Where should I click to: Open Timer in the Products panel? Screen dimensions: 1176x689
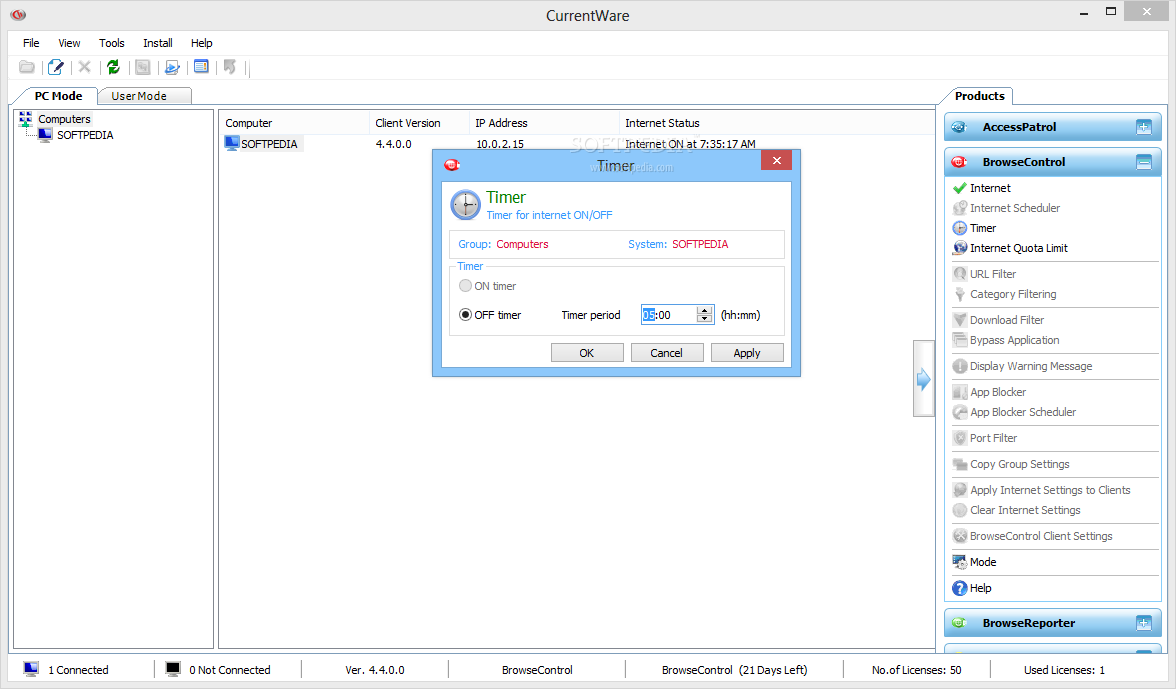coord(974,228)
